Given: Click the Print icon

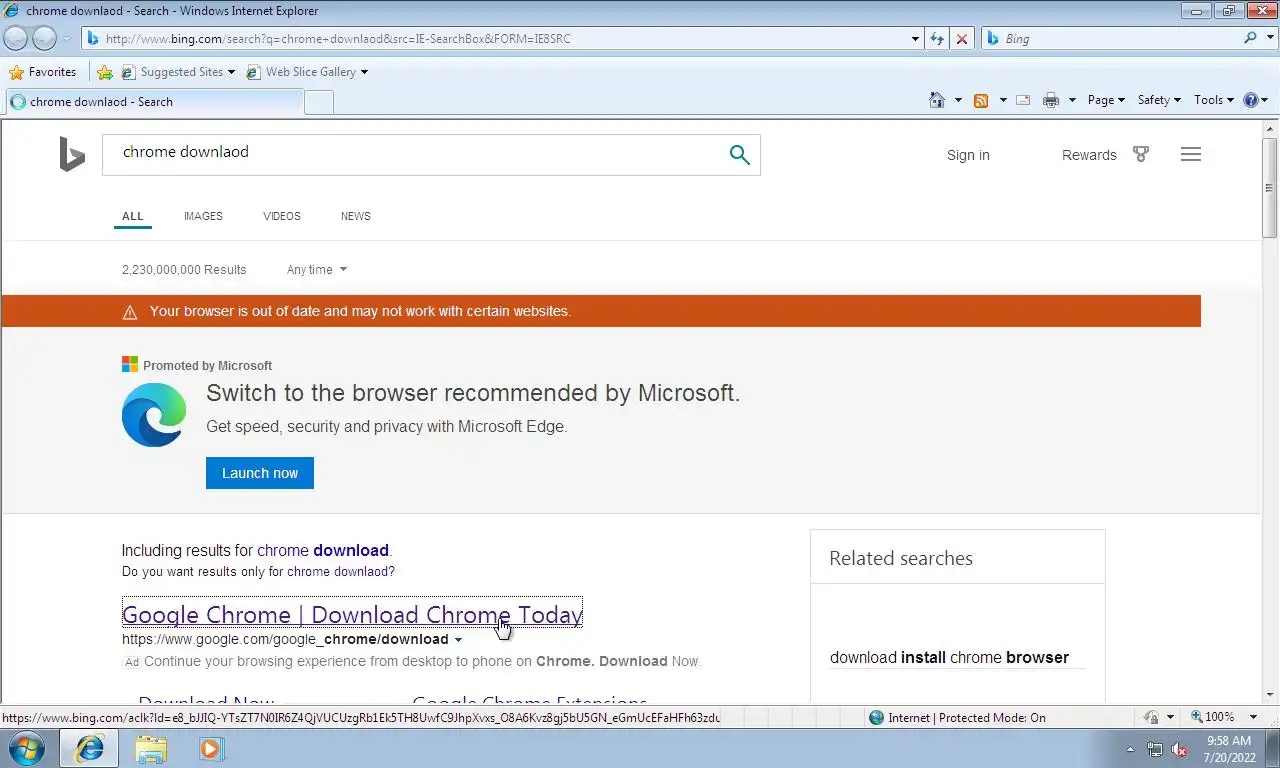Looking at the screenshot, I should coord(1050,100).
